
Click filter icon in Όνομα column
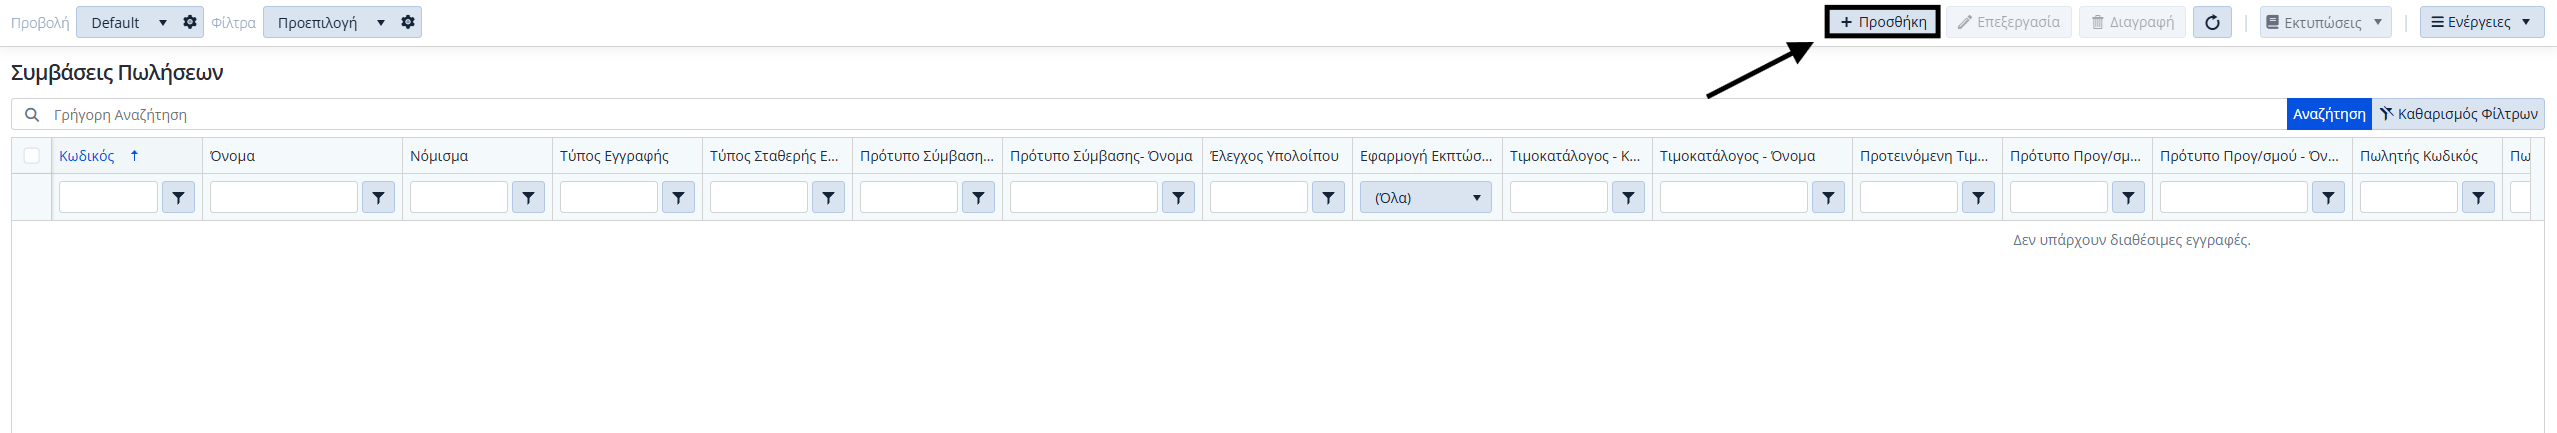click(x=378, y=198)
